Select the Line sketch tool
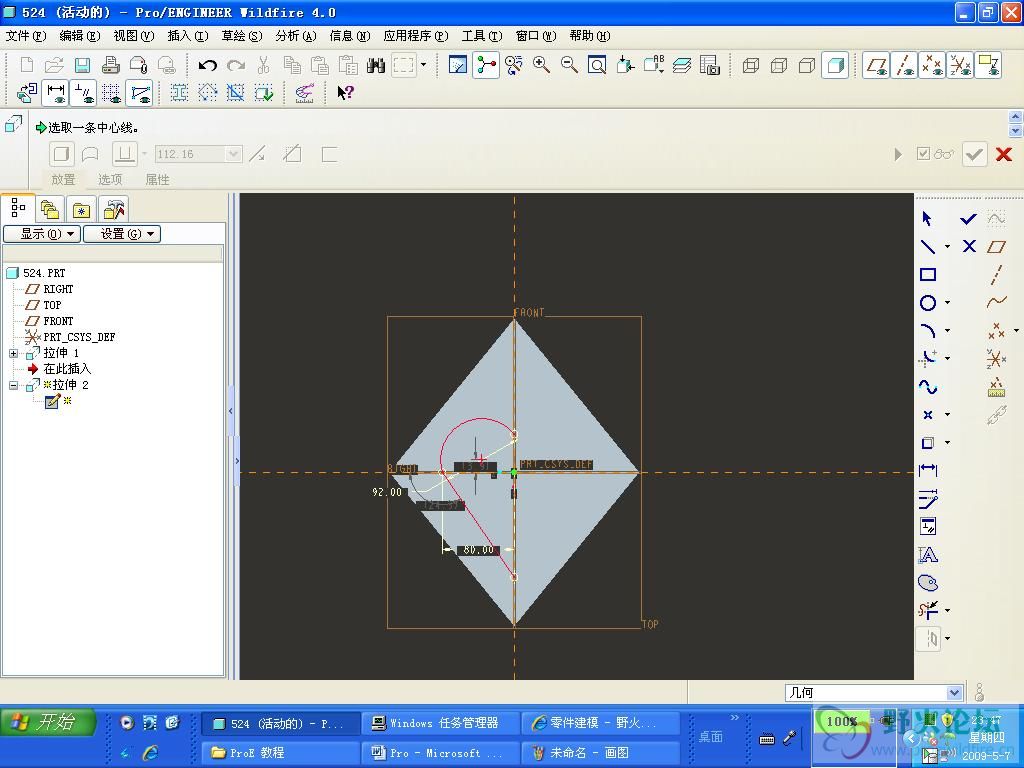 (927, 247)
